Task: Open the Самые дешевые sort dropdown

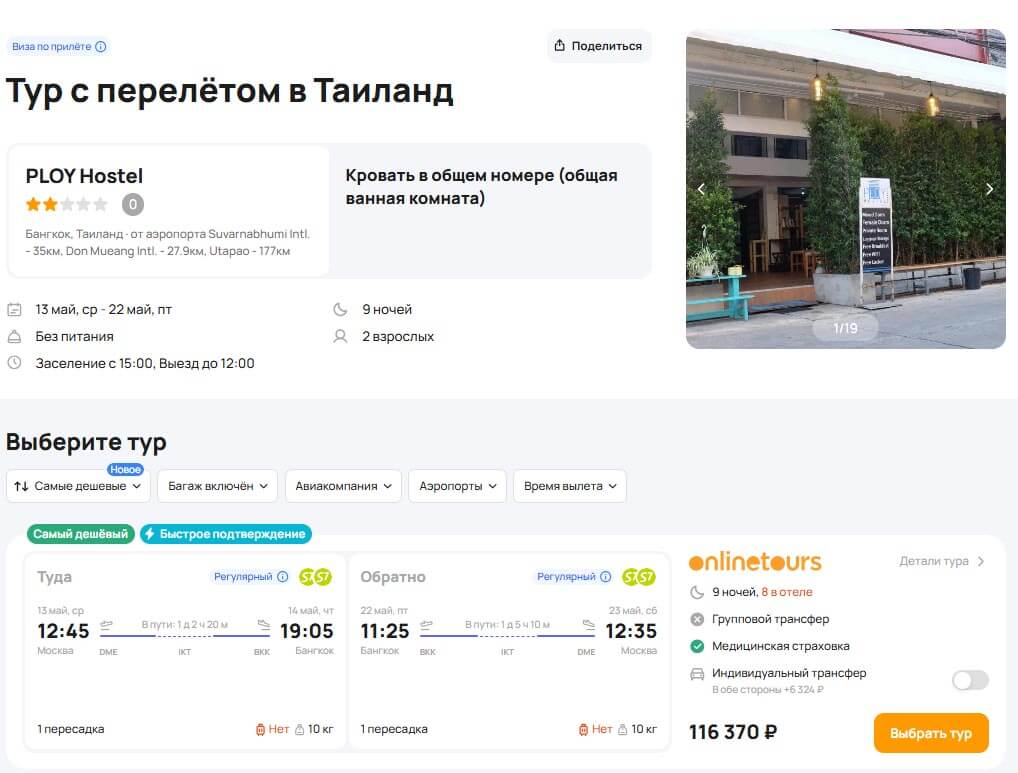Action: coord(79,486)
